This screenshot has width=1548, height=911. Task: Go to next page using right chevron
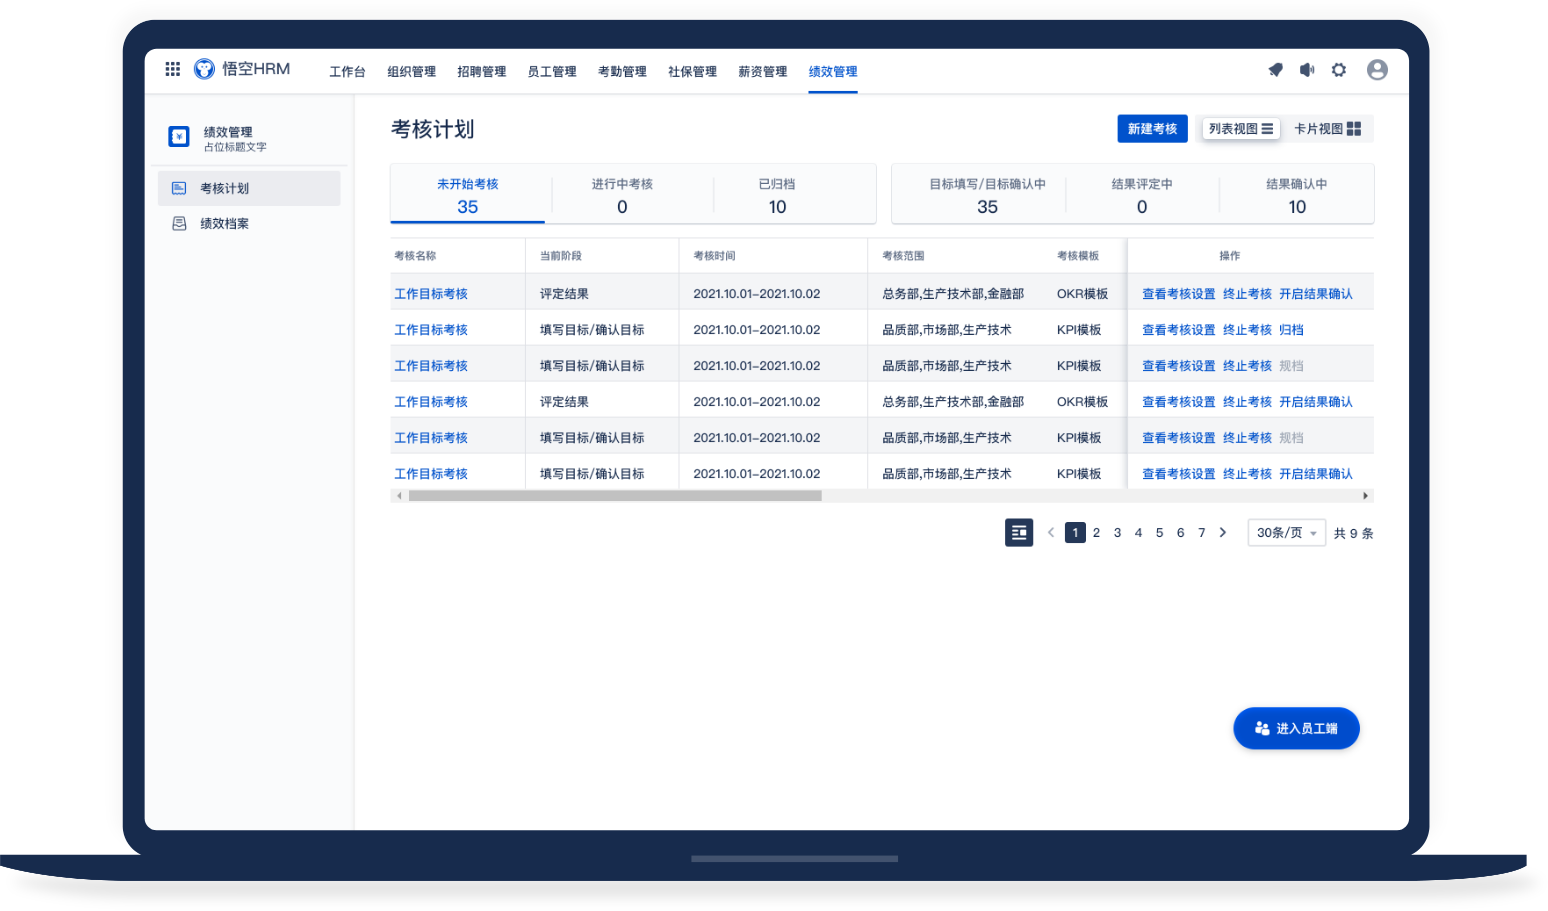[1222, 533]
